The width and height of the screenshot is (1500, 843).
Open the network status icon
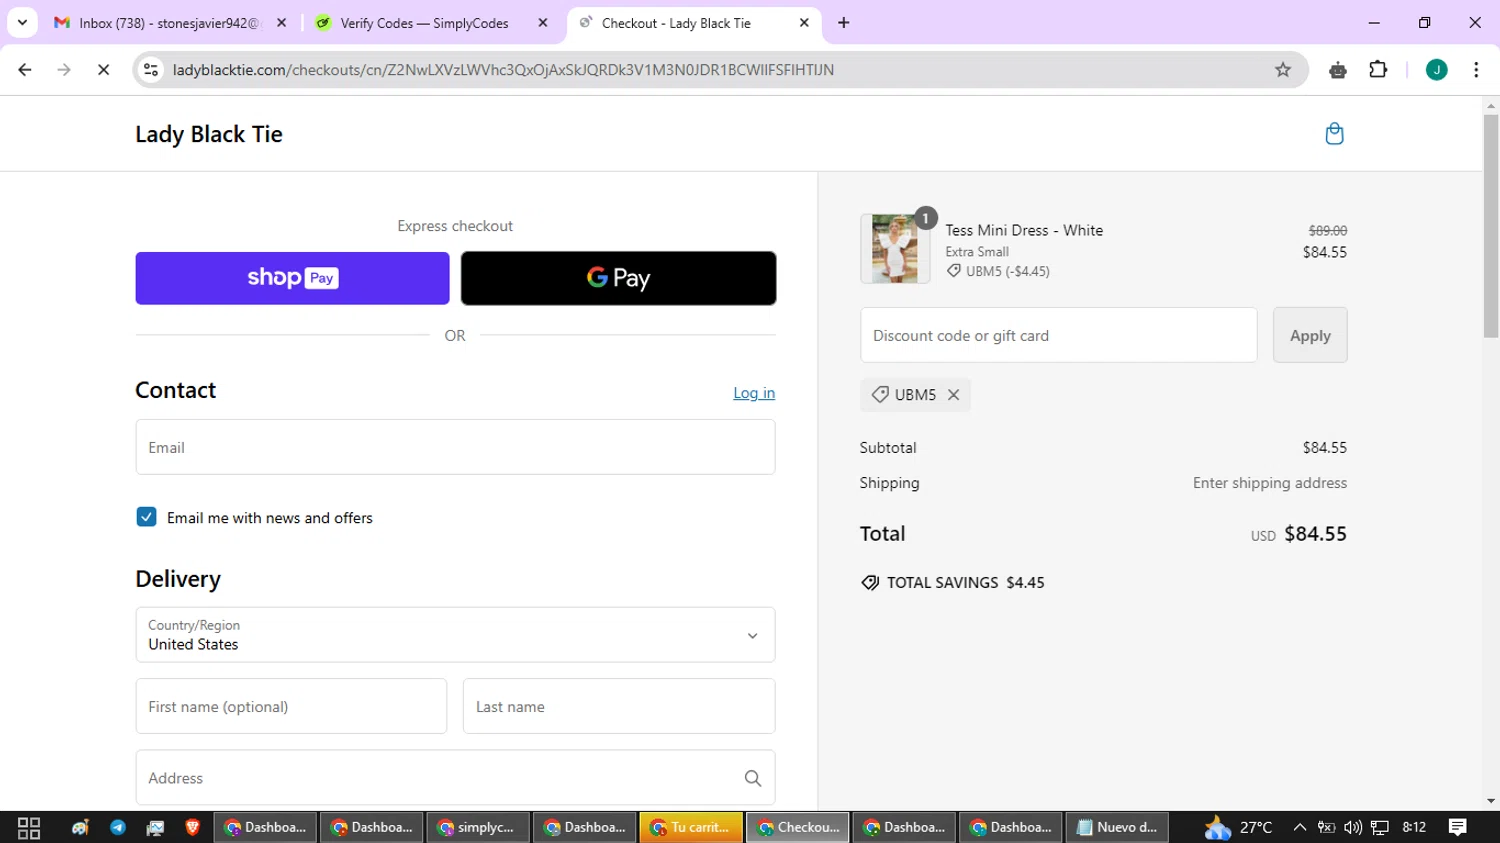1380,827
